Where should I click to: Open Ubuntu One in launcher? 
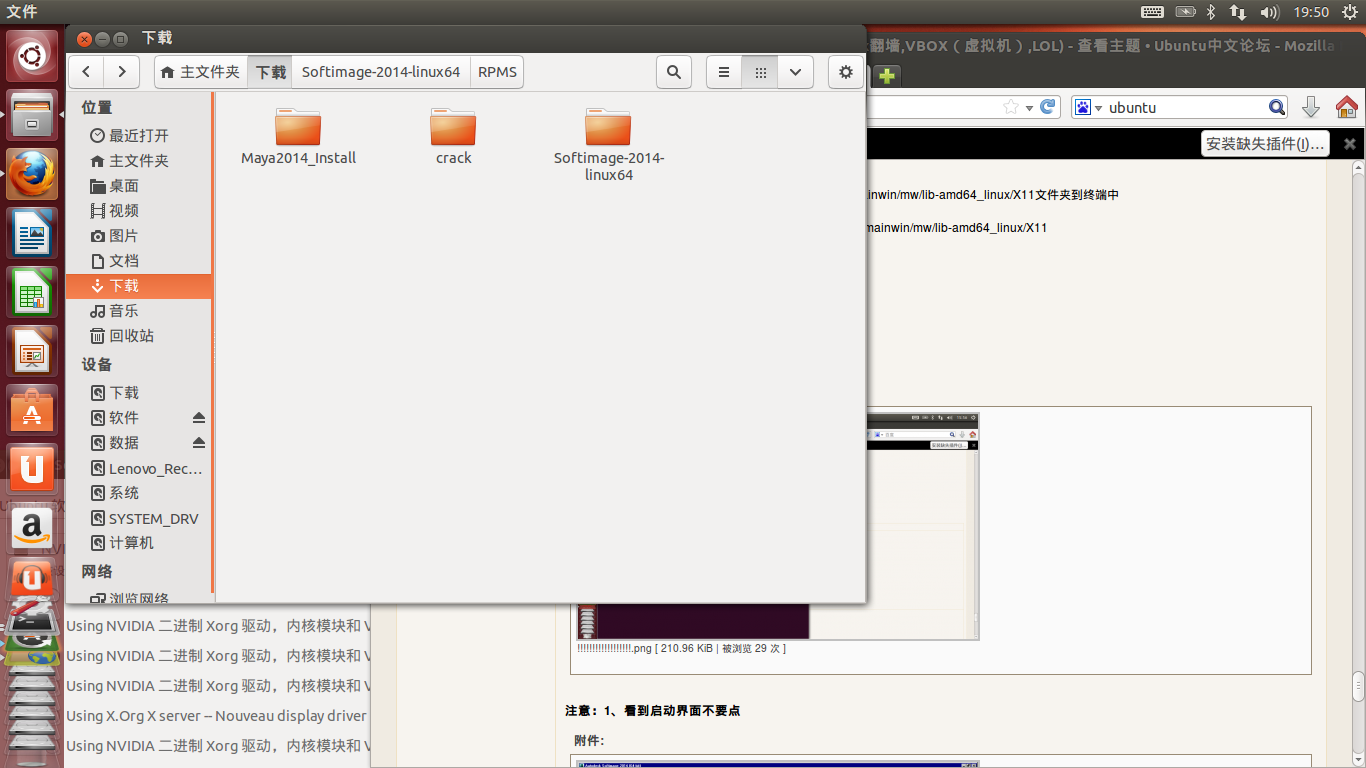coord(32,469)
